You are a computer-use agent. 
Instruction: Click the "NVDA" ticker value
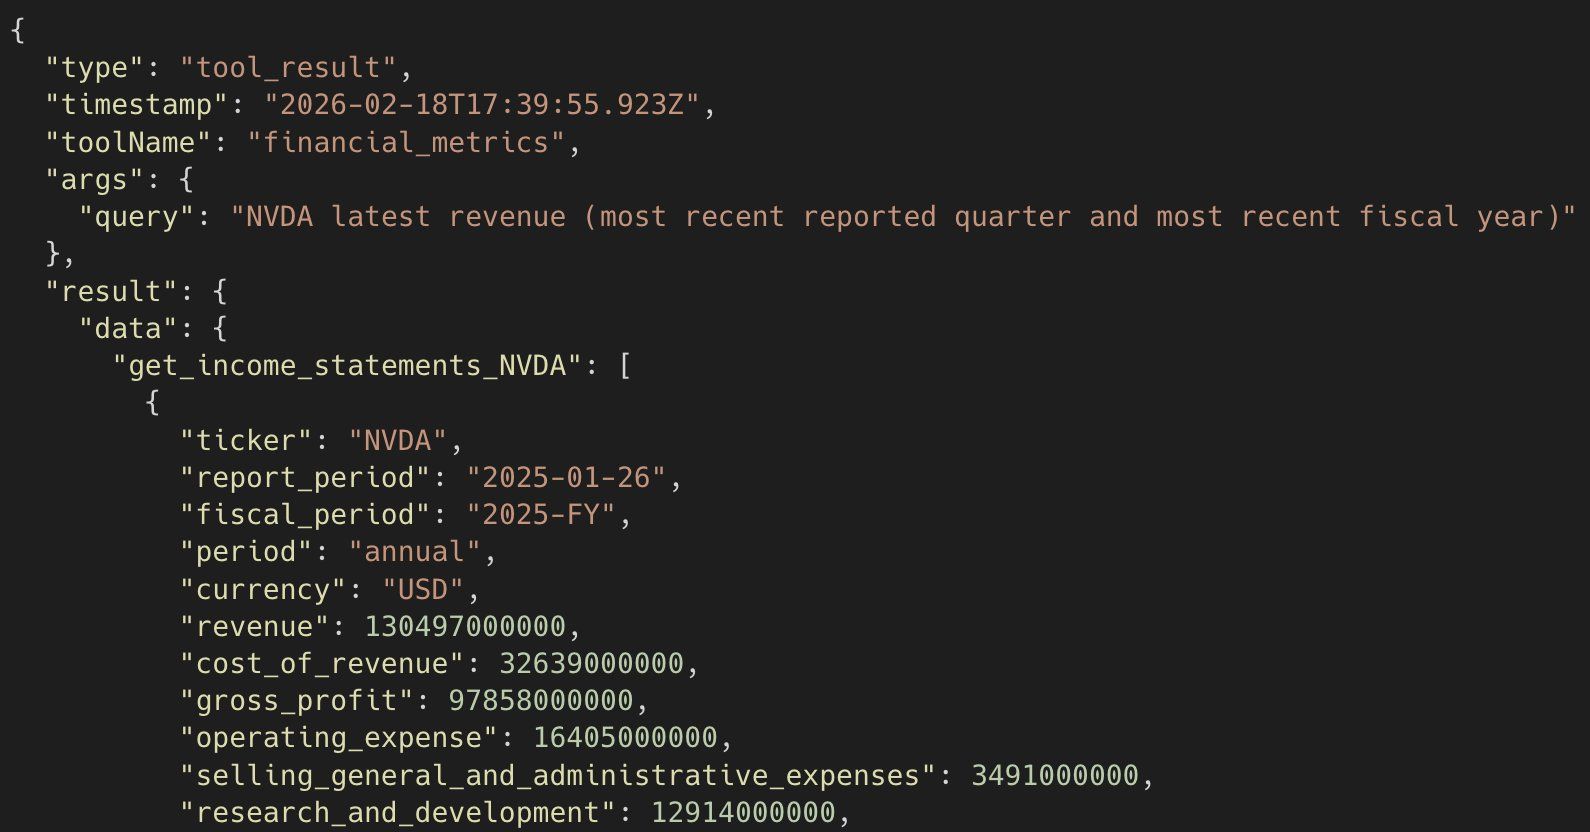[x=397, y=441]
